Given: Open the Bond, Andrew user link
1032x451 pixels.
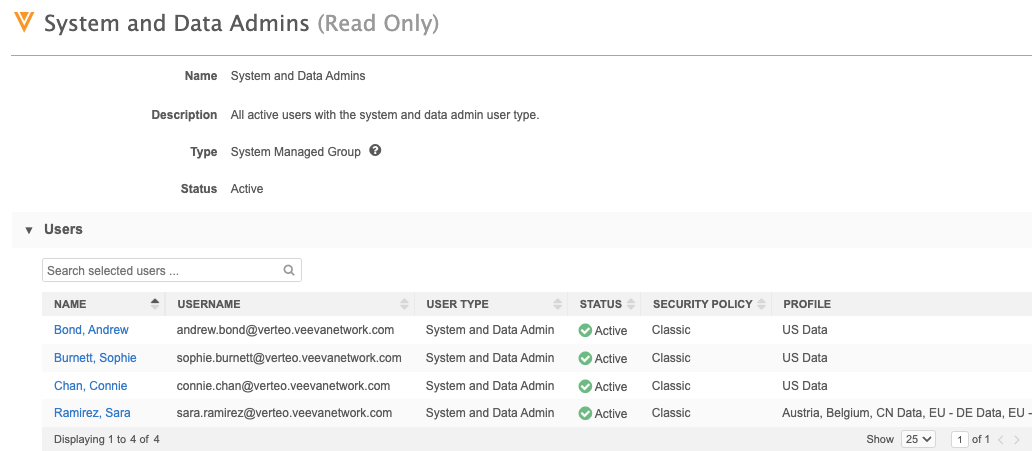Looking at the screenshot, I should [x=91, y=330].
